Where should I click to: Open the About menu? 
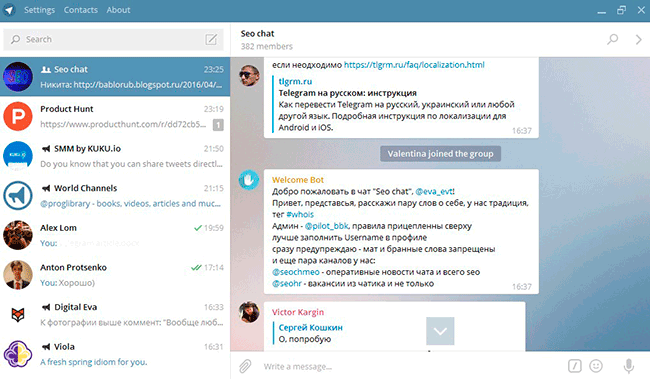click(119, 10)
